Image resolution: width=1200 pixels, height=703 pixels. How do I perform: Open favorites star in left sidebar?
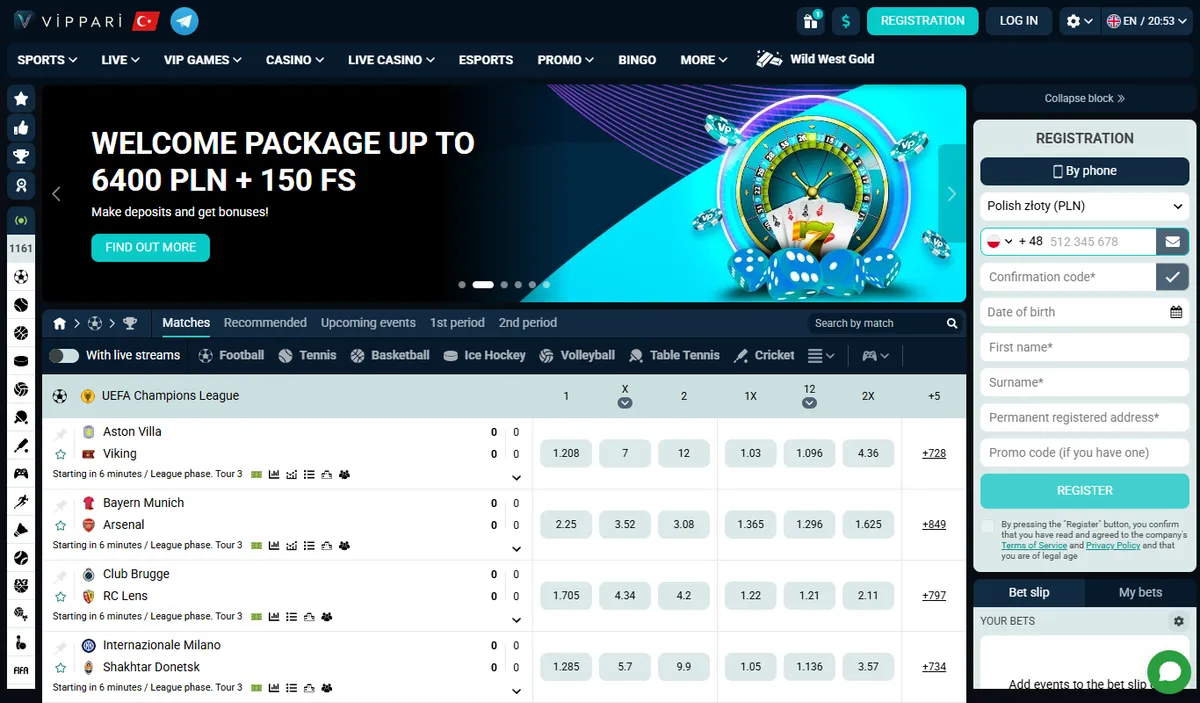click(21, 98)
